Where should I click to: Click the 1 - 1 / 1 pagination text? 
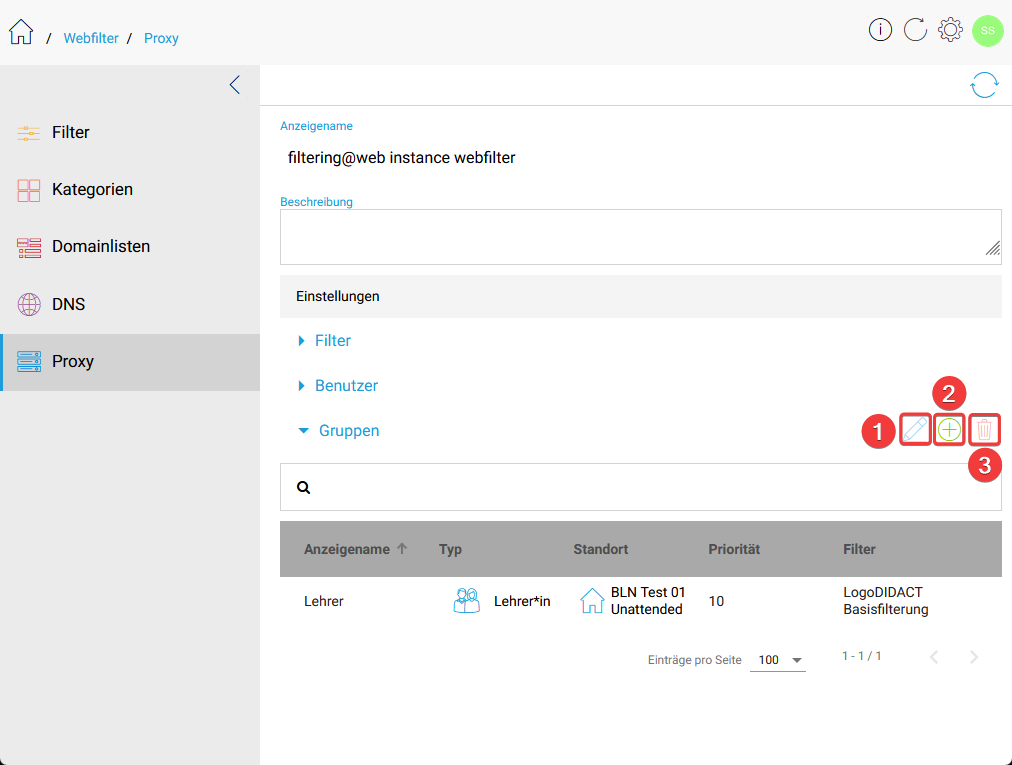click(862, 656)
